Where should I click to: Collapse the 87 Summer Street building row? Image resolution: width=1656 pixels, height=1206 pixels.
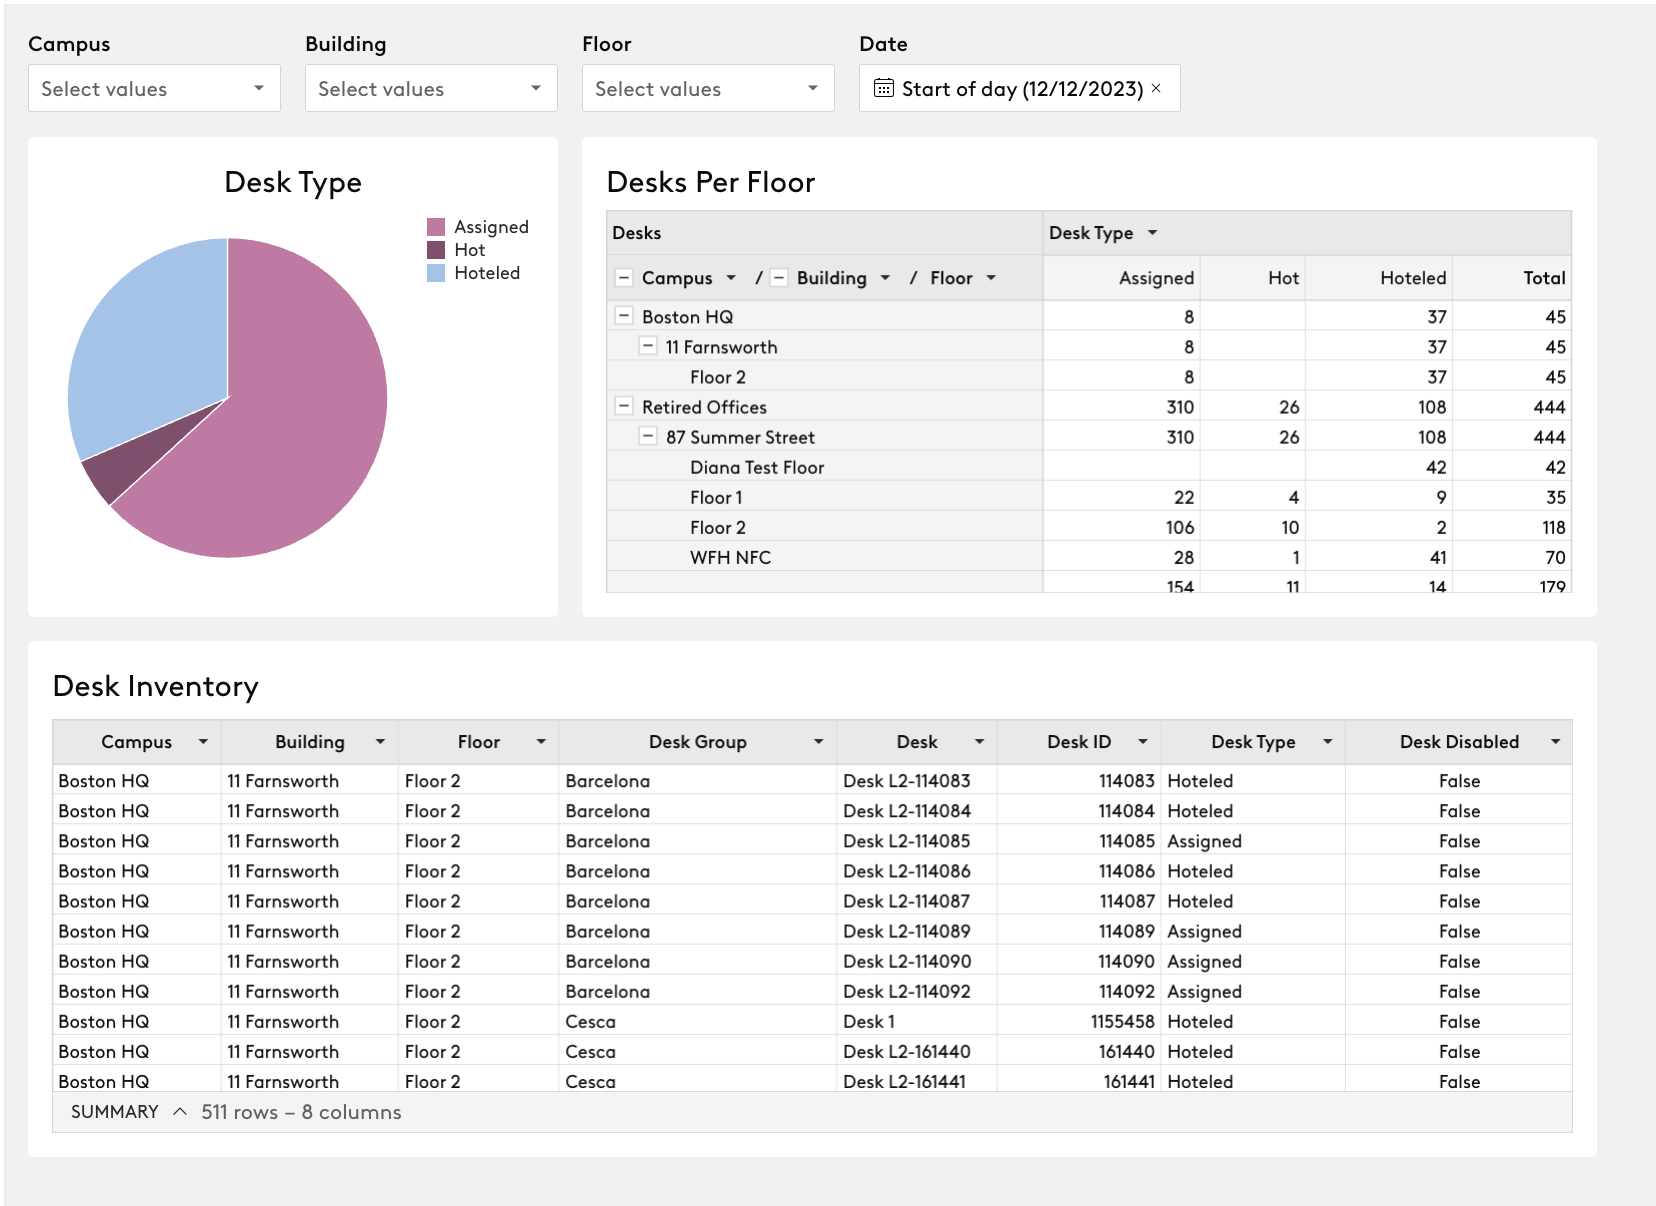(646, 437)
